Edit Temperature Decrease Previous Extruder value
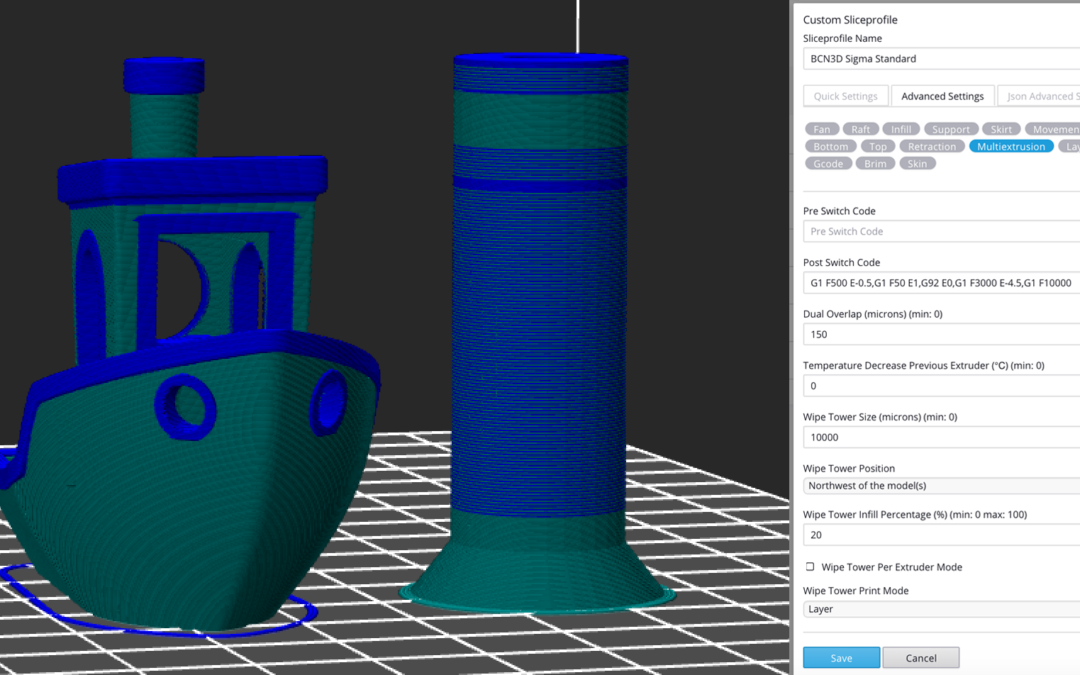Screen dimensions: 1080x675 click(942, 386)
